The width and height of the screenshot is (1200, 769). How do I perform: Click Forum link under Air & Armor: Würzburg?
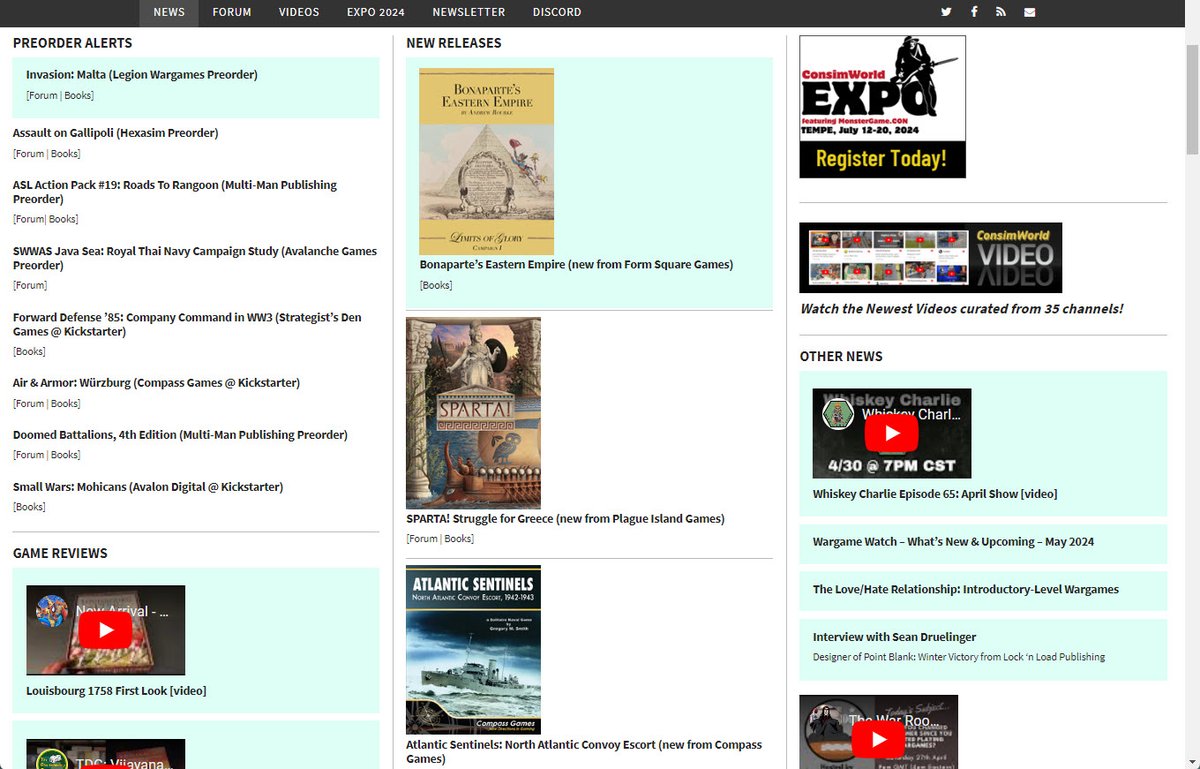coord(30,404)
